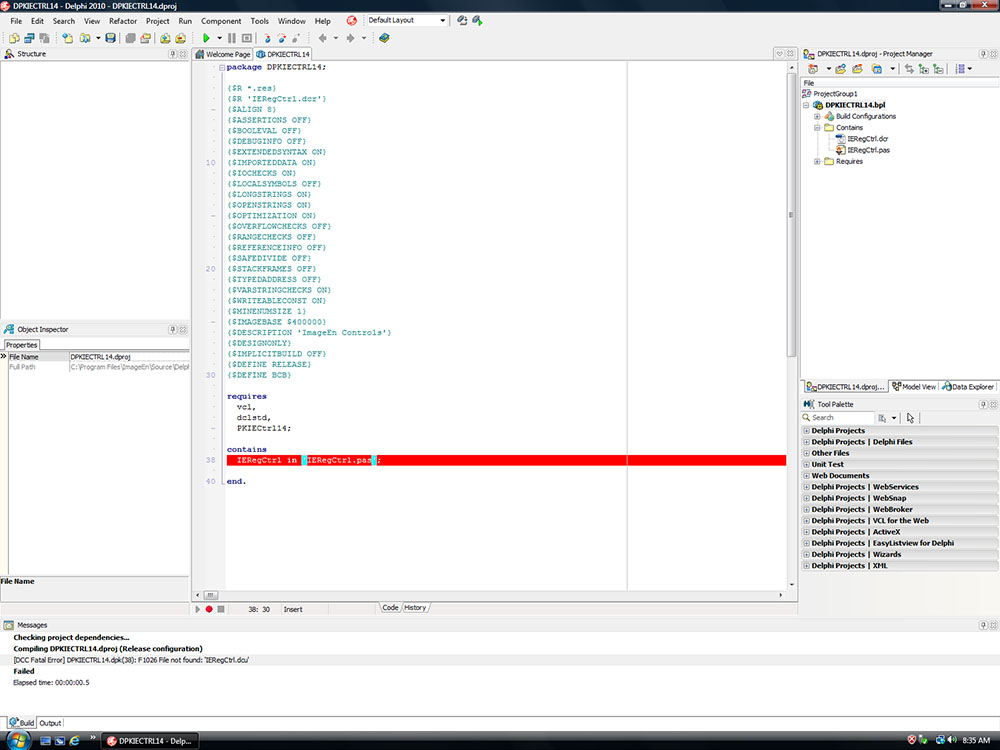Click the Open Project toolbar icon
Screen dimensions: 1000x750
[x=145, y=38]
